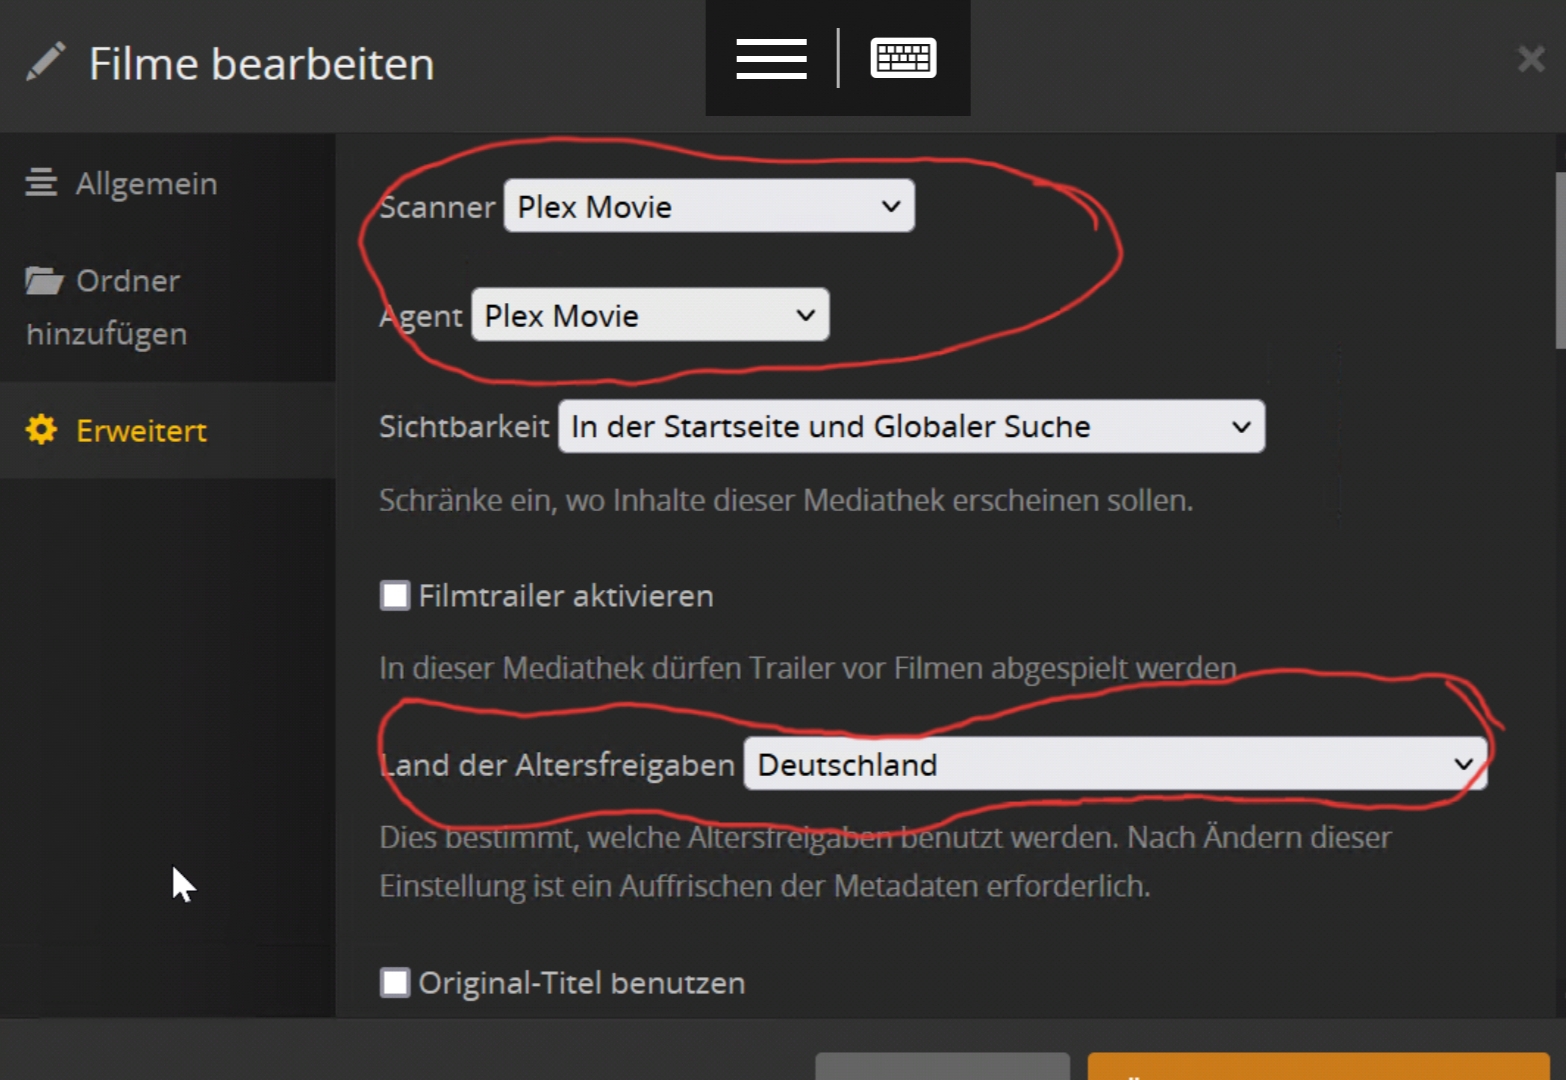
Task: Open the Land der Altersfreigaben dropdown
Action: point(1115,764)
